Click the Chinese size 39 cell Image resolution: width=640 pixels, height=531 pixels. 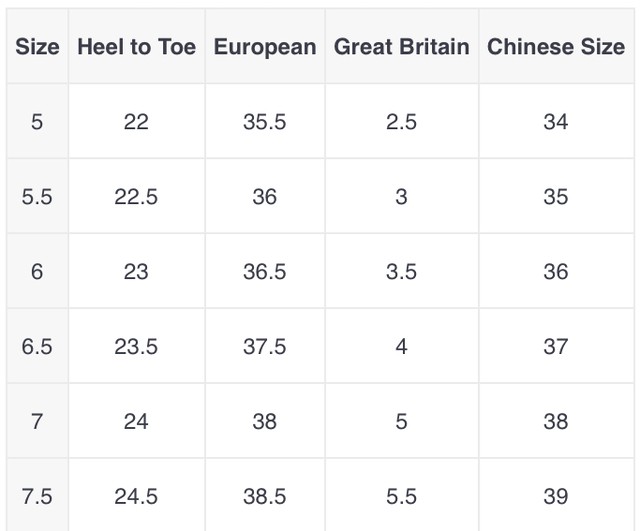point(556,496)
